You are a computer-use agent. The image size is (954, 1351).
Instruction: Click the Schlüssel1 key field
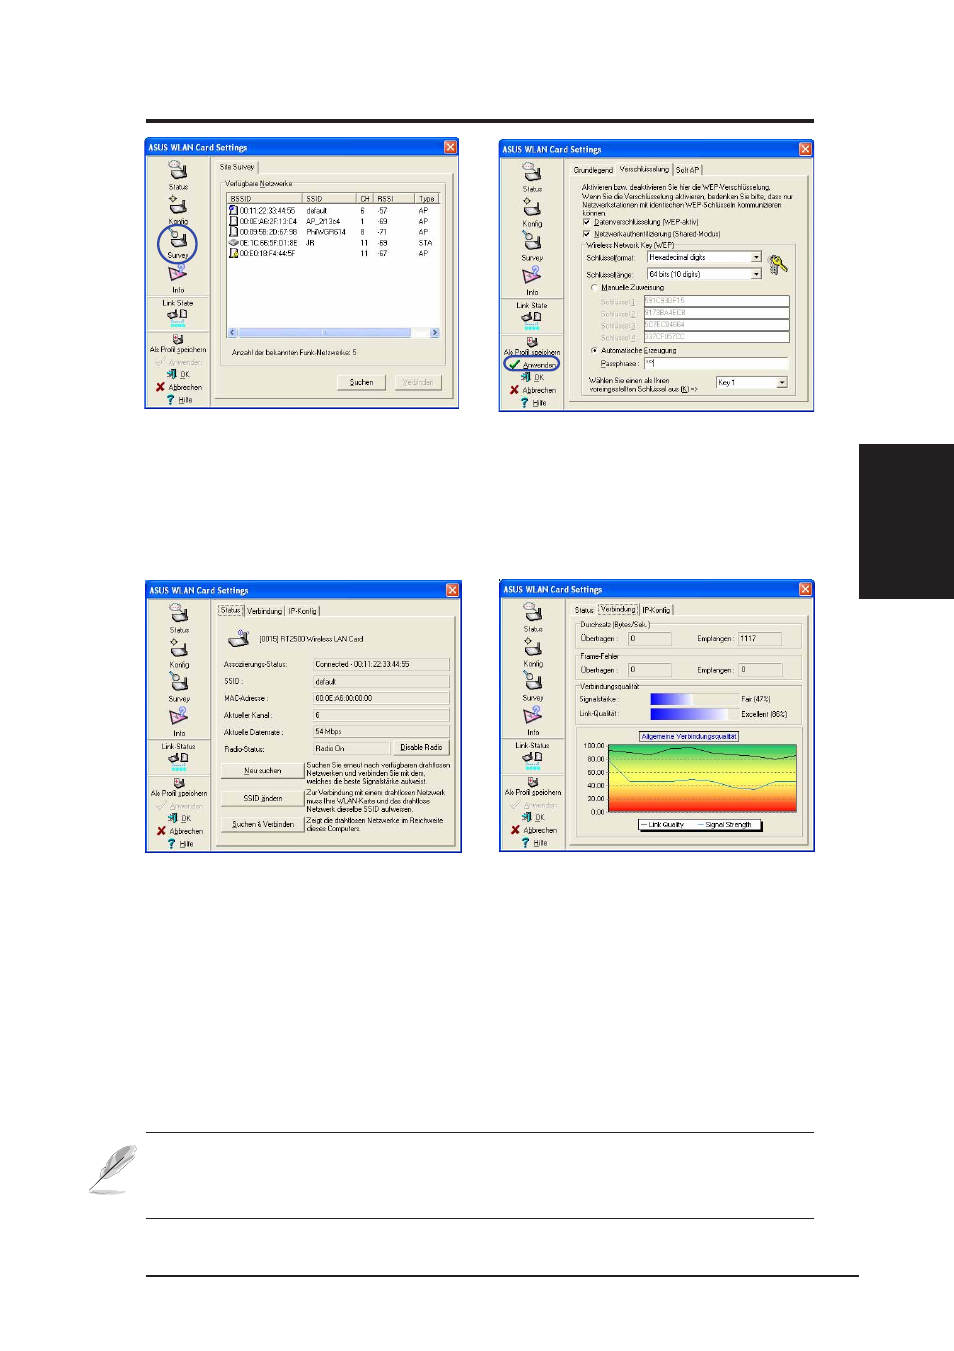716,300
